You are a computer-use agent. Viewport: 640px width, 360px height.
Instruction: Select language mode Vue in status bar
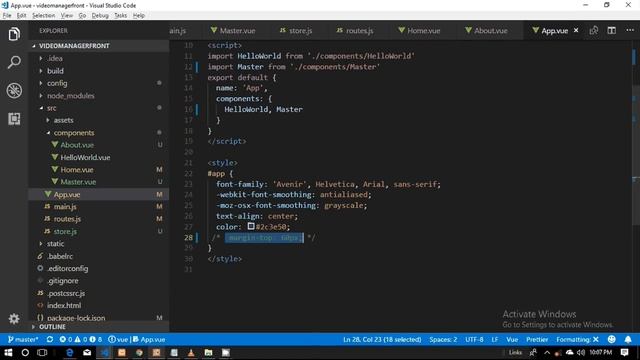(x=512, y=340)
